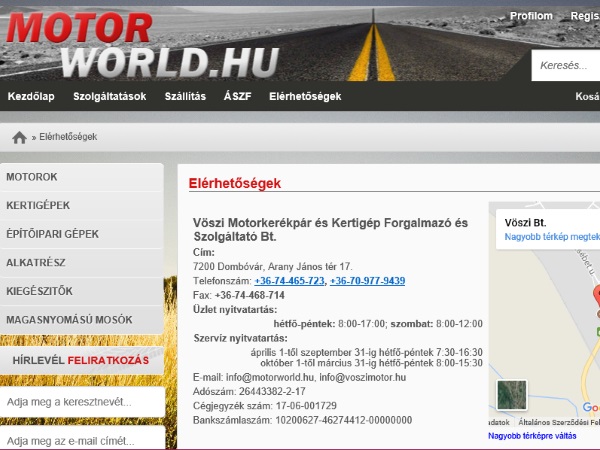This screenshot has width=600, height=450.
Task: Click Üzlet nyitvatartás label
Action: [235, 310]
